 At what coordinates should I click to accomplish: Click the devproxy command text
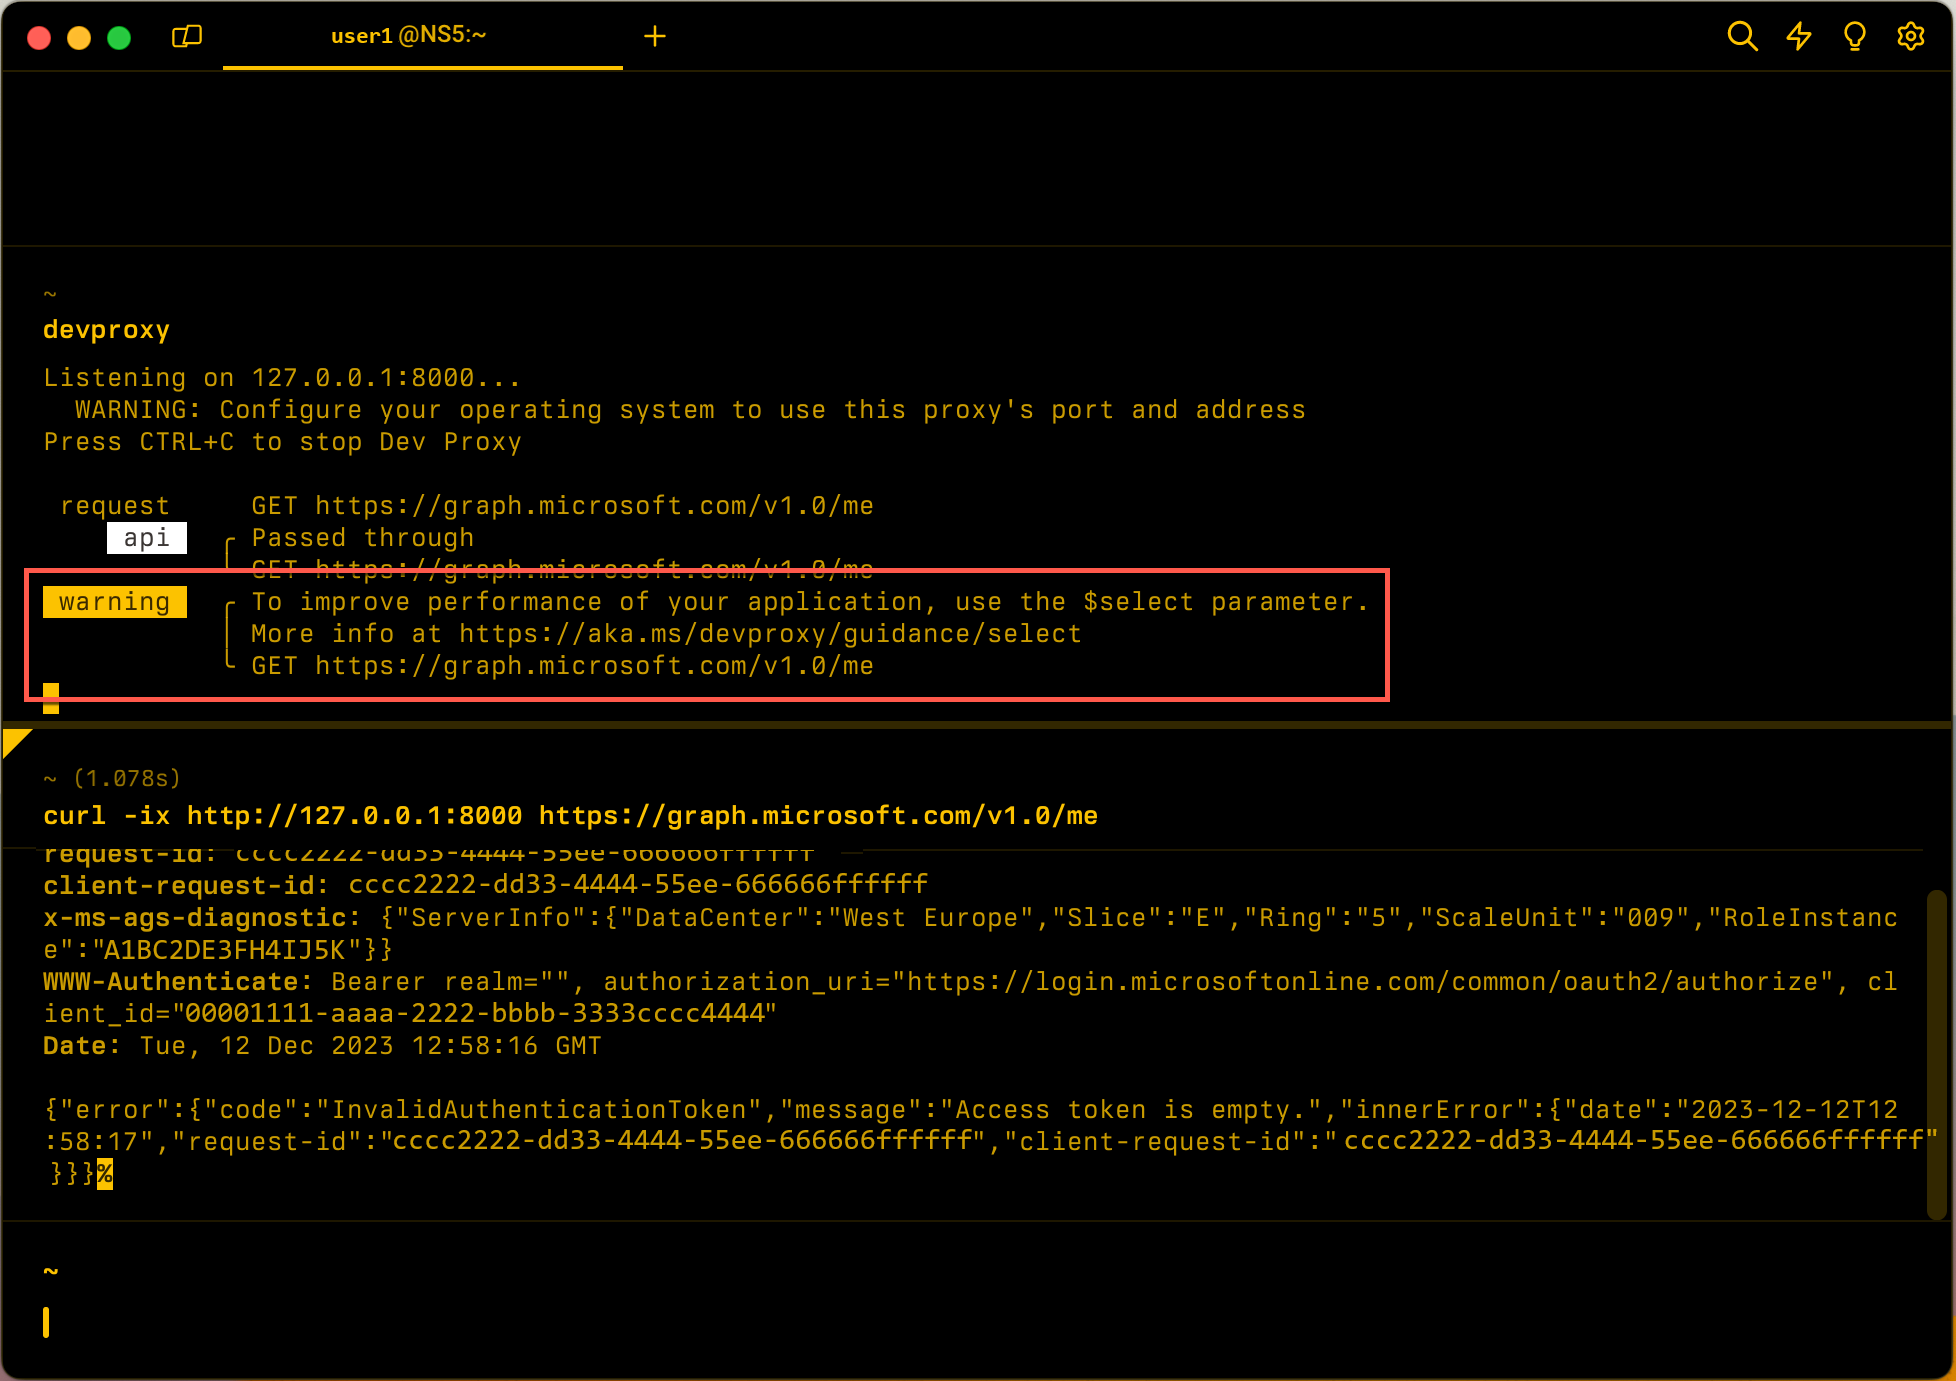point(106,330)
